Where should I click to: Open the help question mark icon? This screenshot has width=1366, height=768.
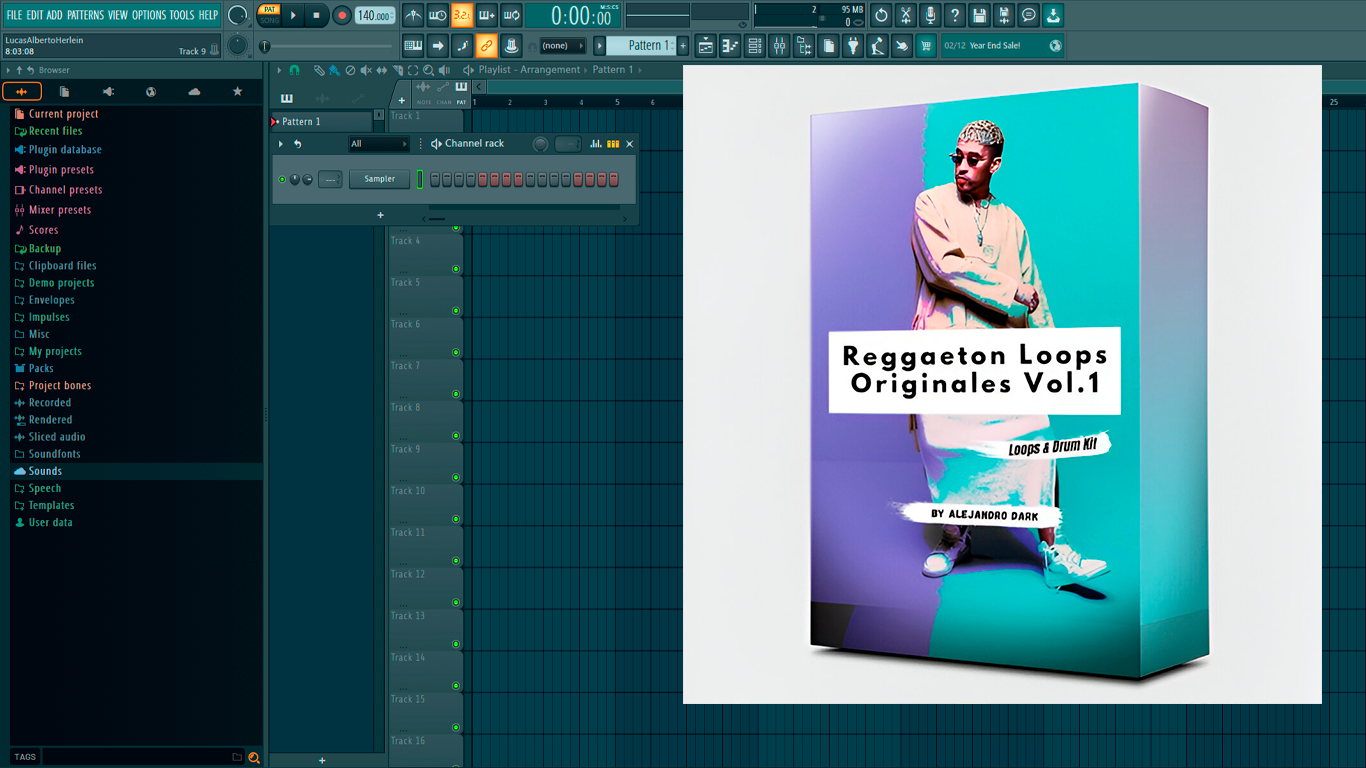click(955, 15)
